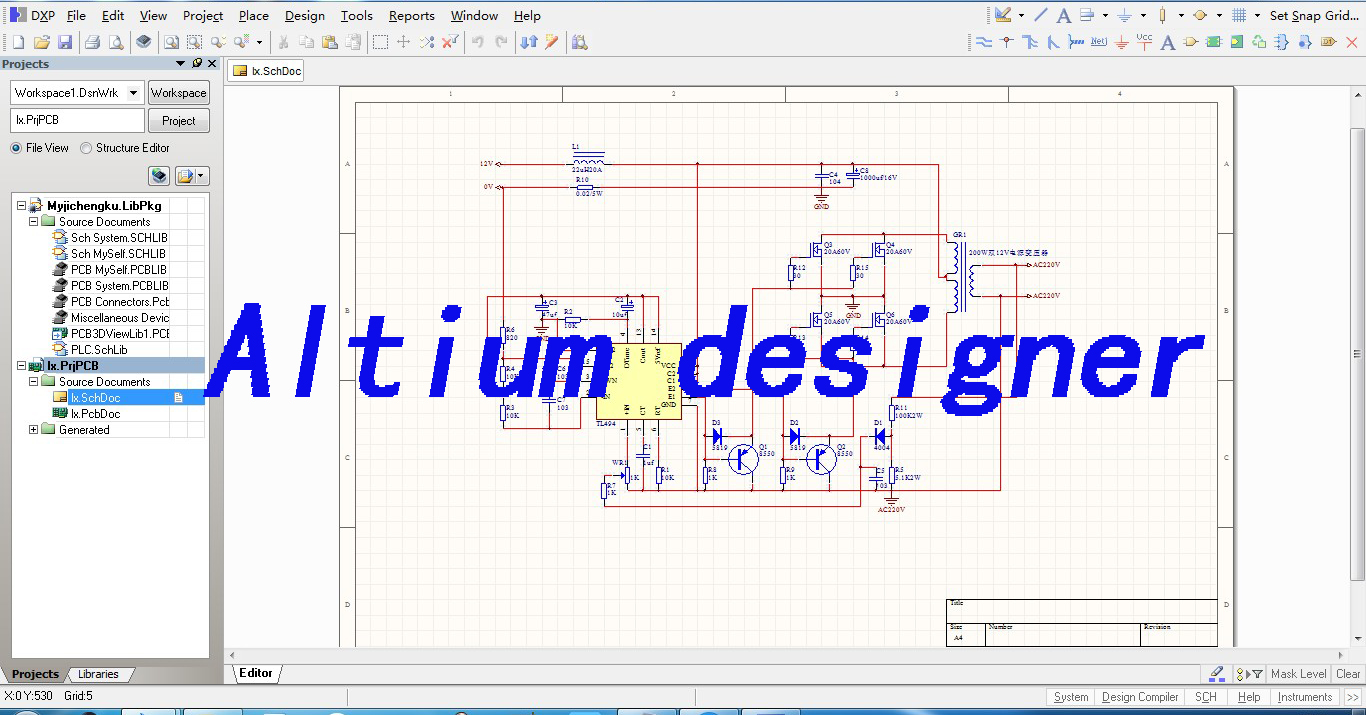The width and height of the screenshot is (1366, 715).
Task: Click the vertical scrollbar of the schematic editor
Action: 1357,350
